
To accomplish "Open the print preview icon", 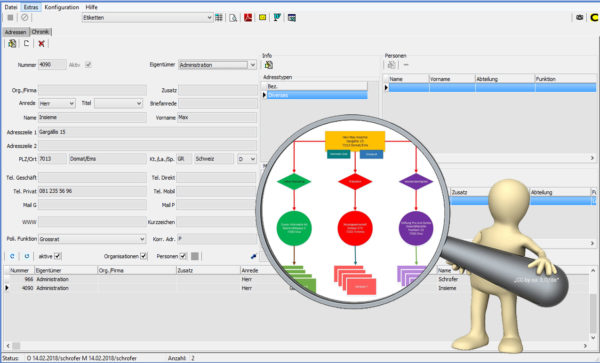I will pos(233,18).
